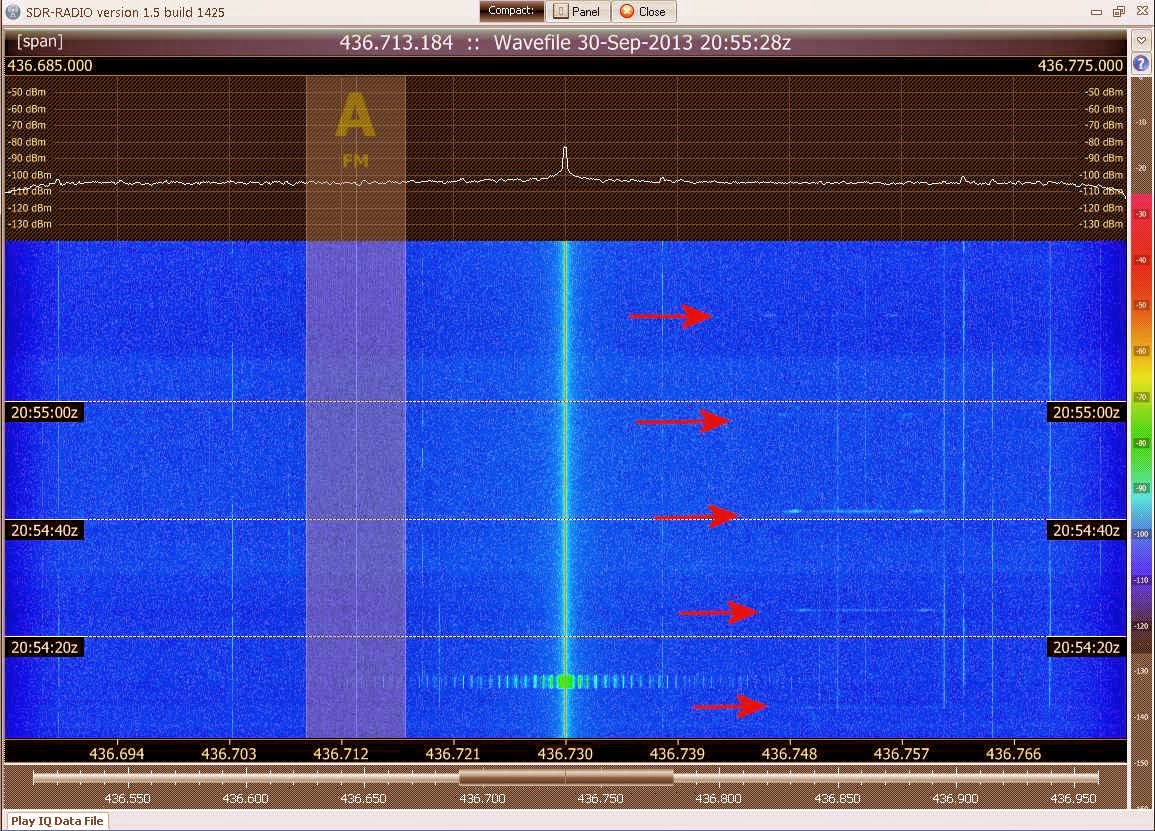Click the right-hand 20:54:40z time marker
This screenshot has width=1155, height=831.
tap(1086, 530)
